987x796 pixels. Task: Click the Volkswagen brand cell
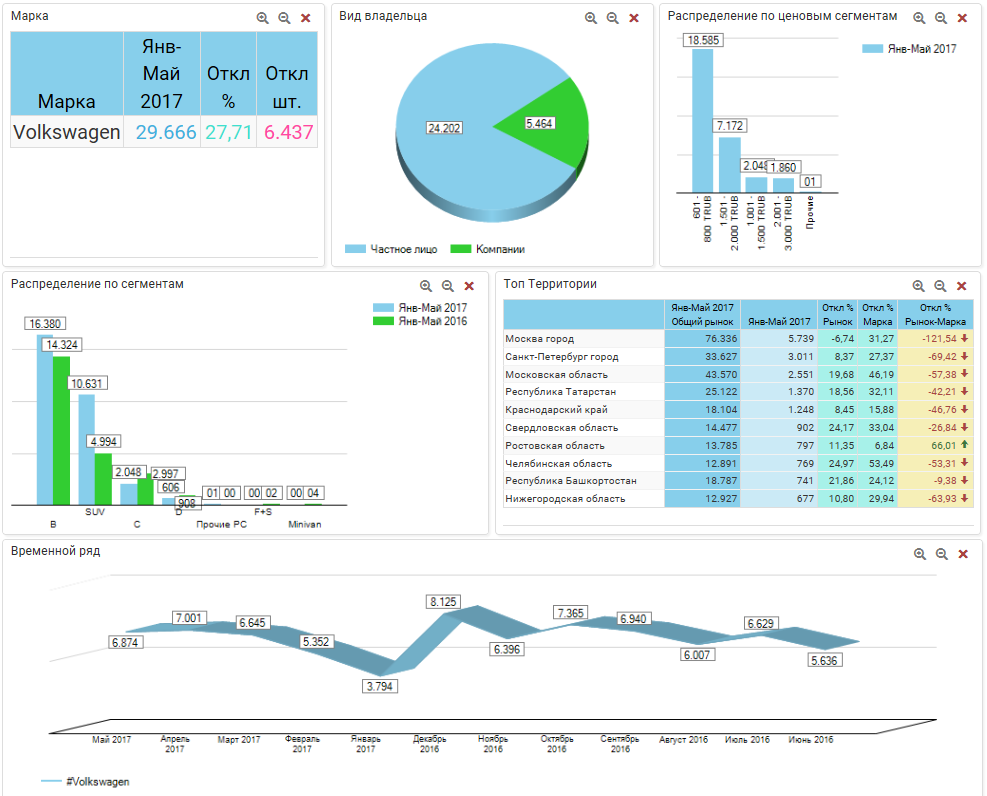coord(67,132)
